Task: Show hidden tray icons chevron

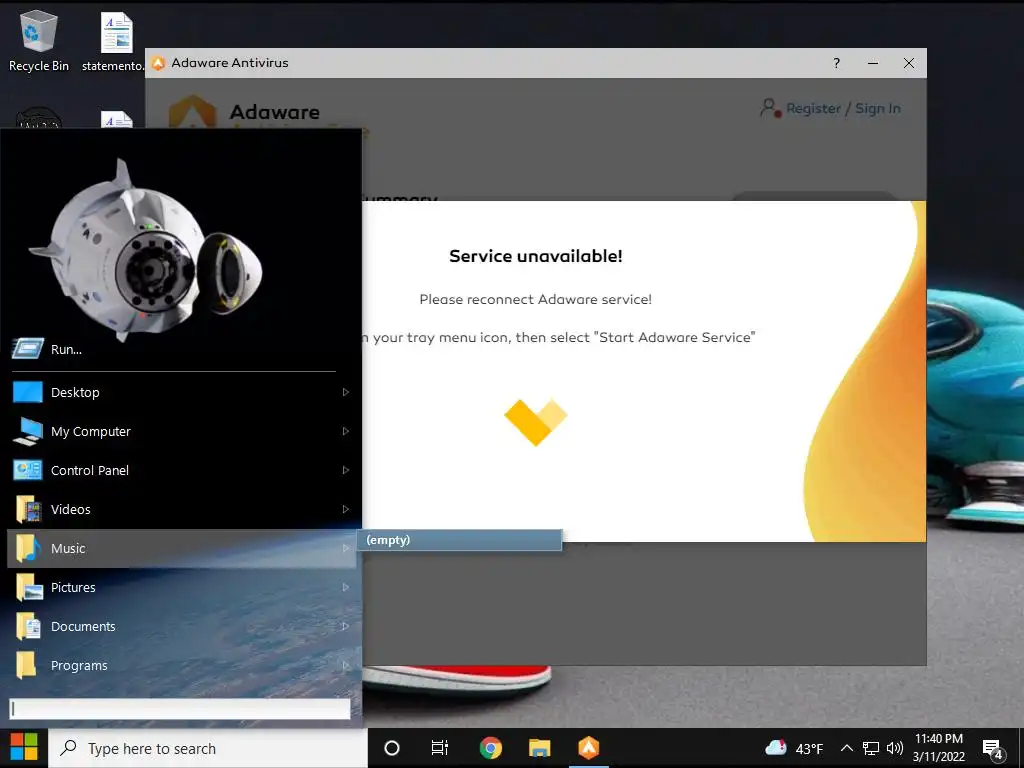Action: tap(846, 748)
